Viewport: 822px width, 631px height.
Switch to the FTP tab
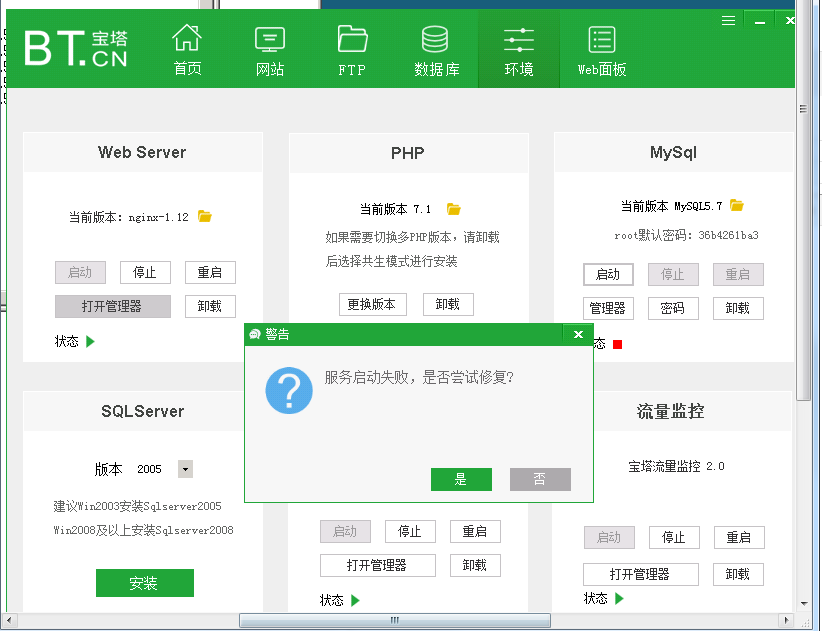point(352,50)
